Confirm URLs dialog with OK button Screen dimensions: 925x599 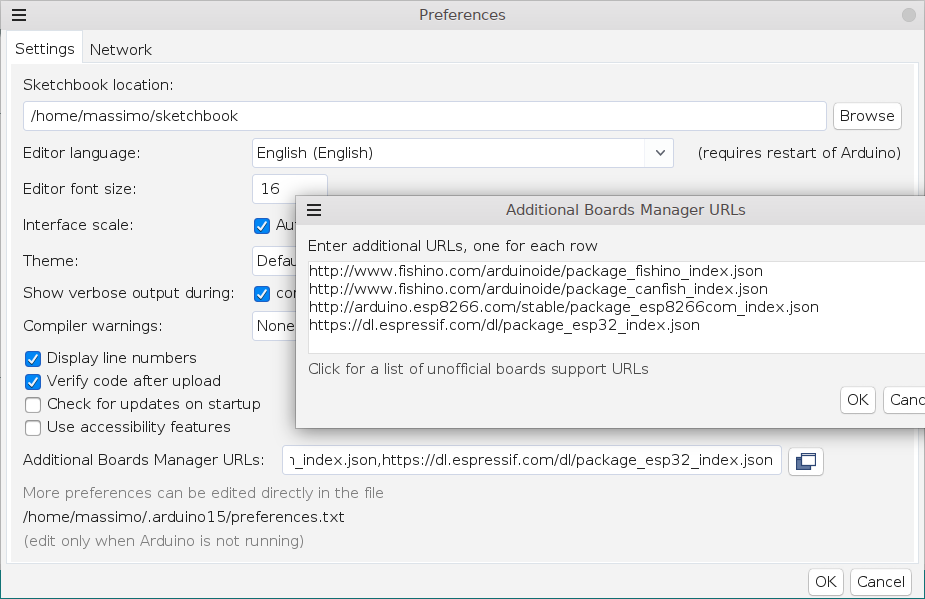click(x=857, y=400)
